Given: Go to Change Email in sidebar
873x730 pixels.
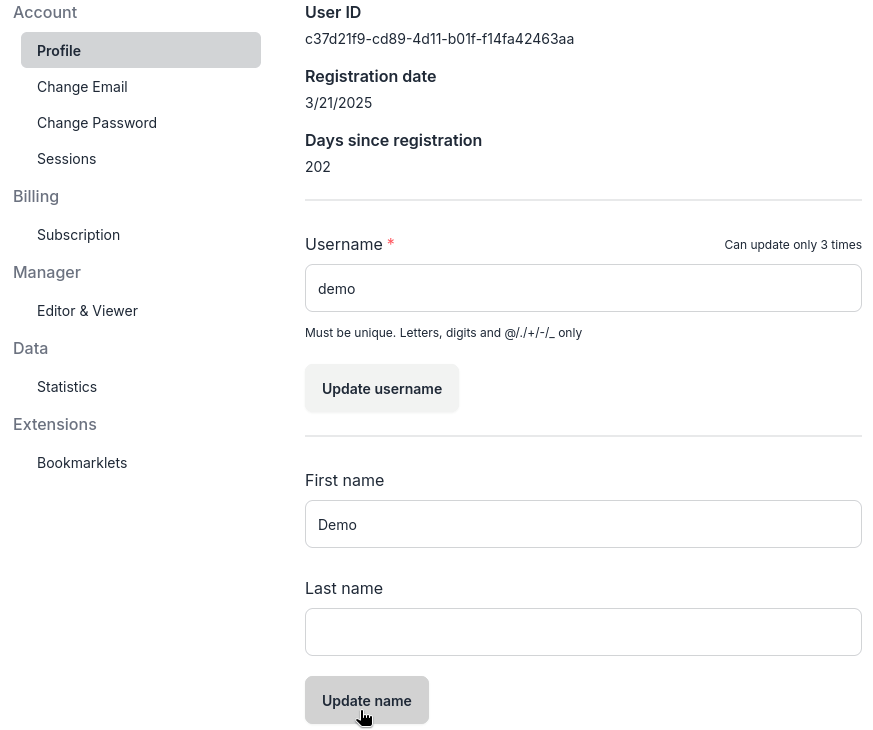Looking at the screenshot, I should coord(82,87).
